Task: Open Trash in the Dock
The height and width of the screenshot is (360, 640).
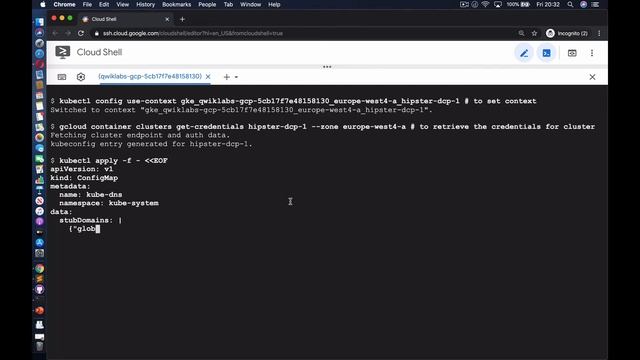Action: (40, 347)
